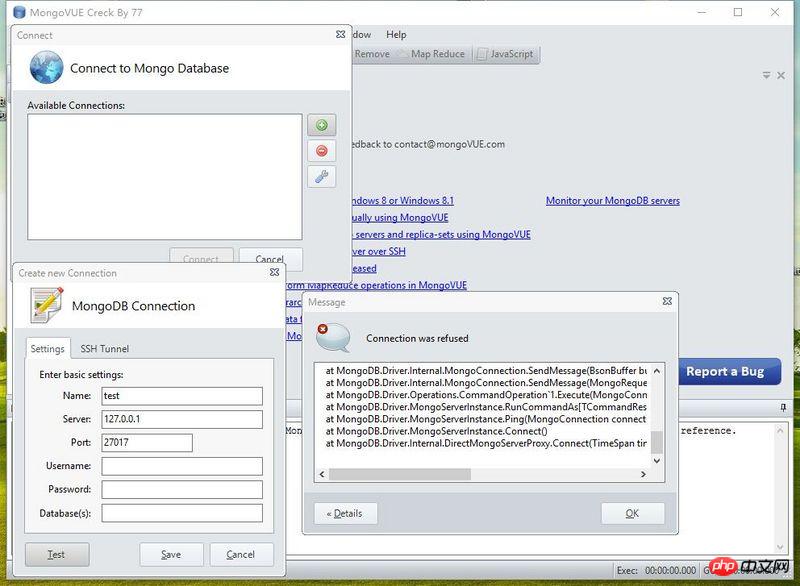800x586 pixels.
Task: Open the panel dropdown arrow near top right
Action: 766,75
